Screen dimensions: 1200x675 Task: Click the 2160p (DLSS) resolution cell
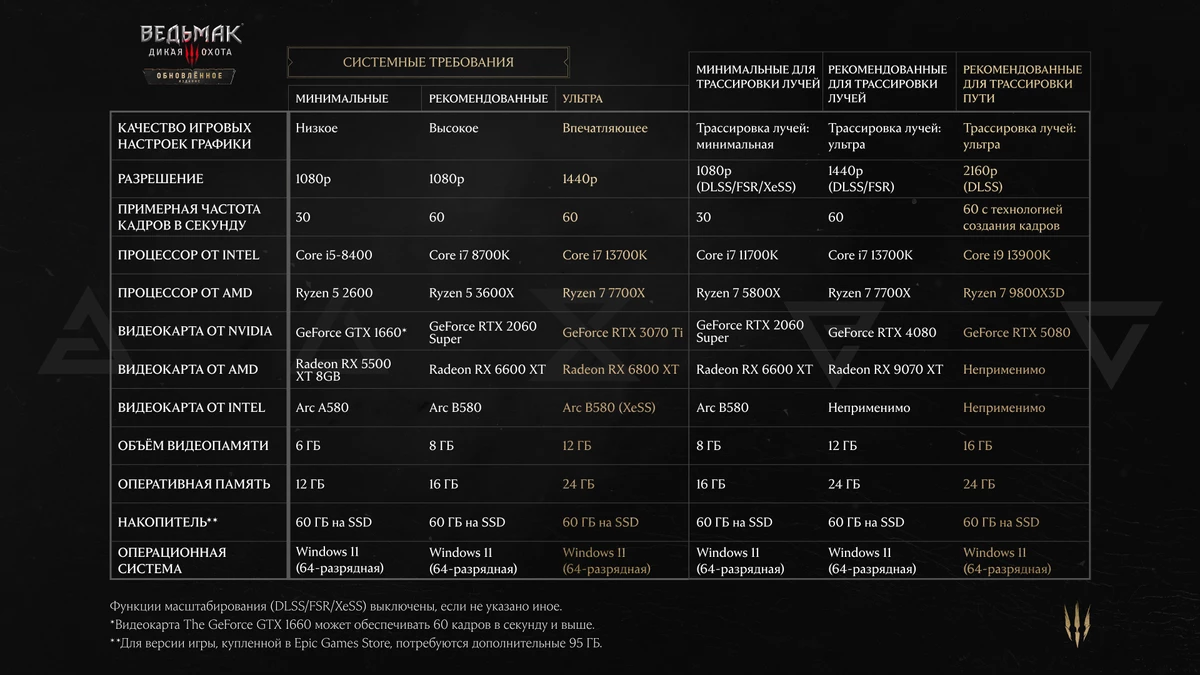coord(984,178)
